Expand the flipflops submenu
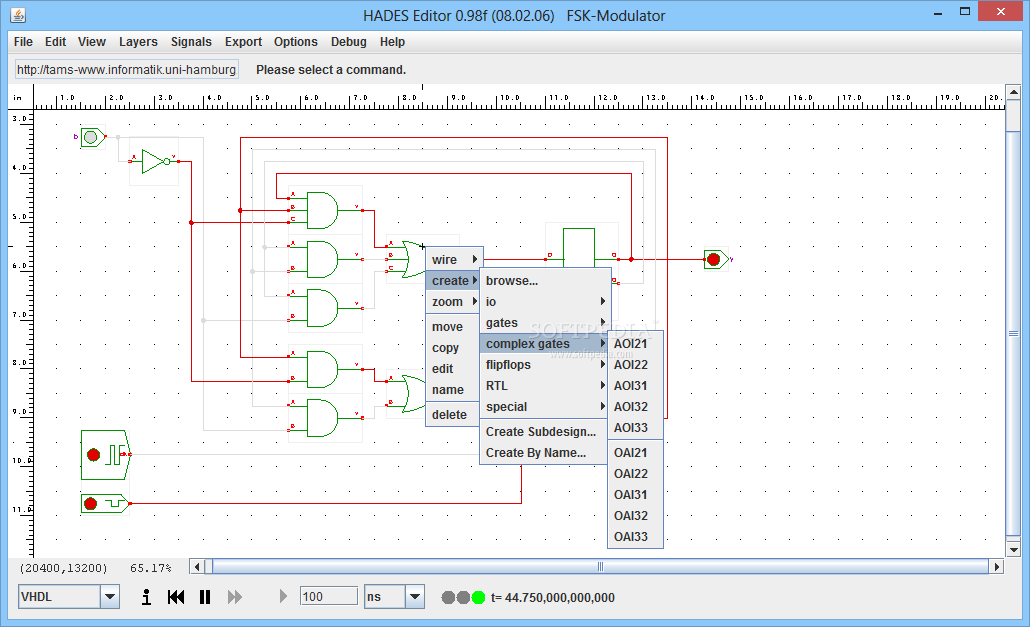This screenshot has width=1030, height=627. (545, 364)
